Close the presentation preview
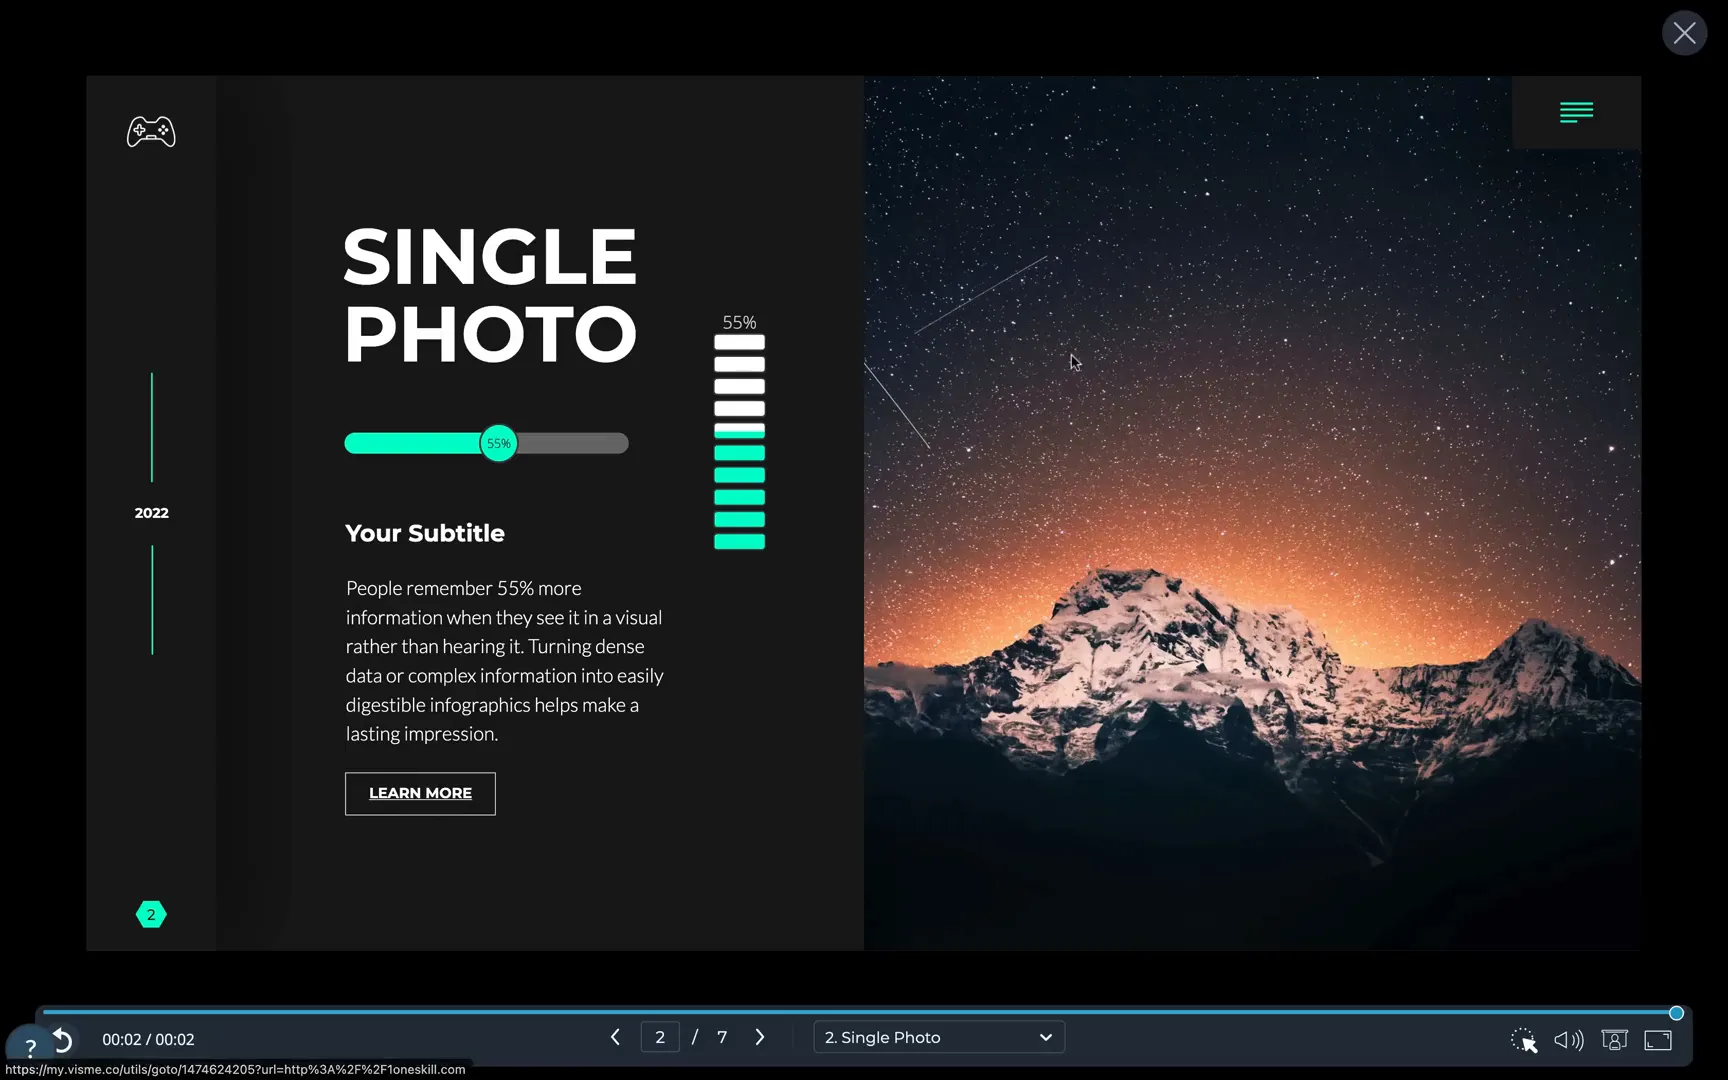The width and height of the screenshot is (1728, 1080). click(1684, 33)
